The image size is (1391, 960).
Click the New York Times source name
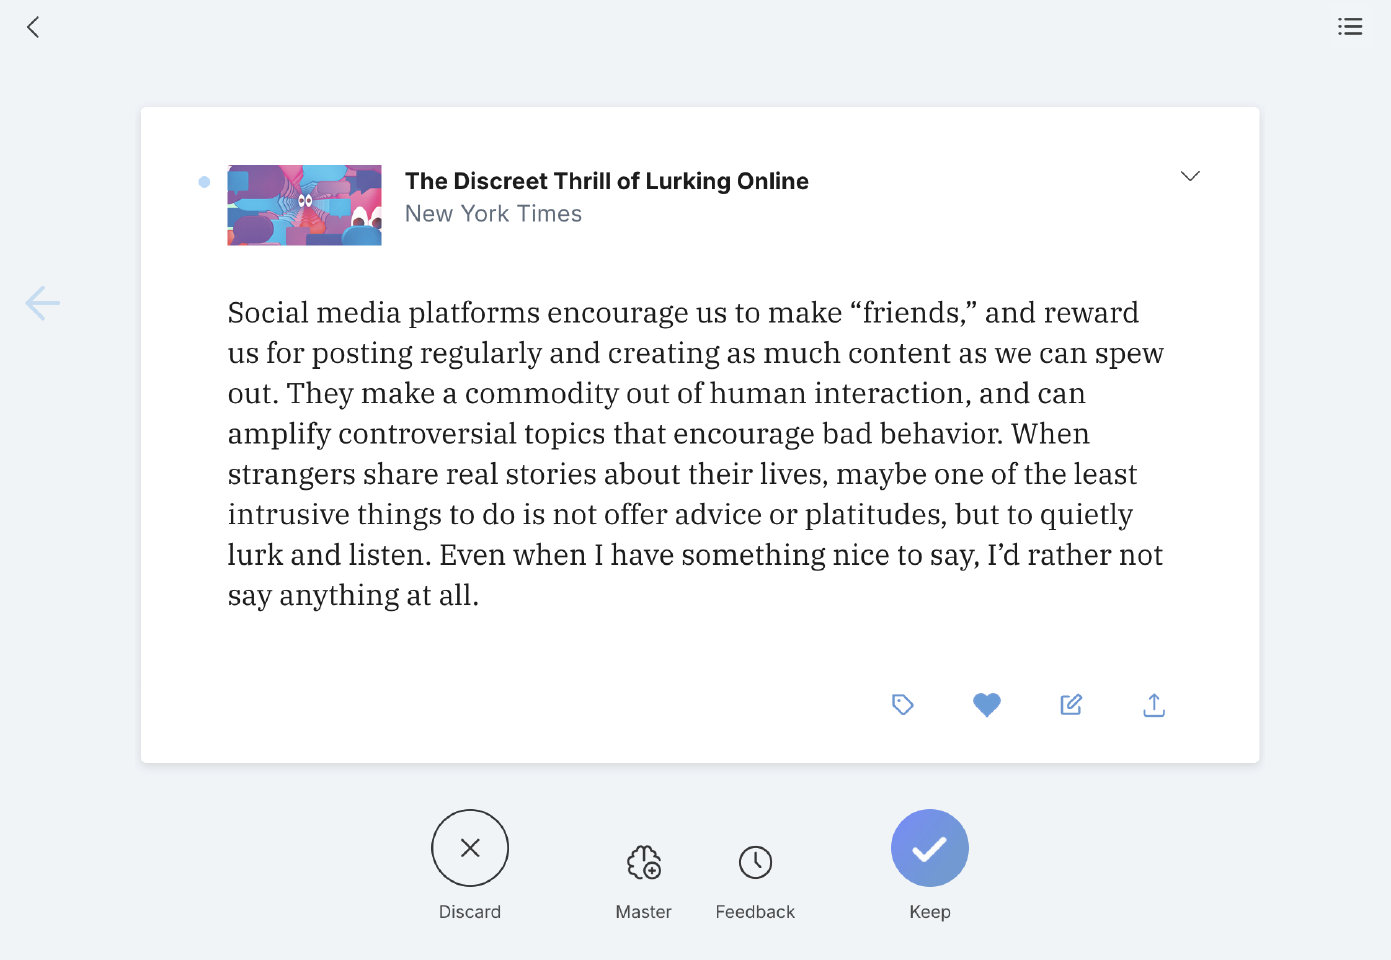(493, 214)
